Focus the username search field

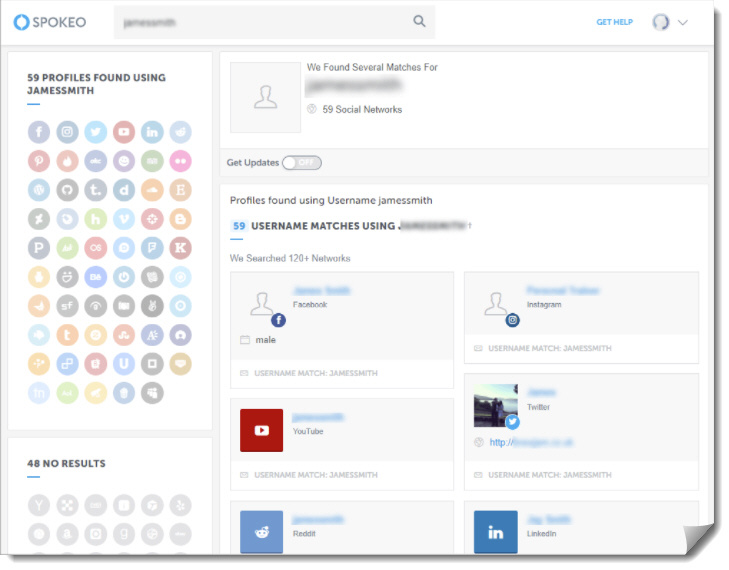point(274,22)
